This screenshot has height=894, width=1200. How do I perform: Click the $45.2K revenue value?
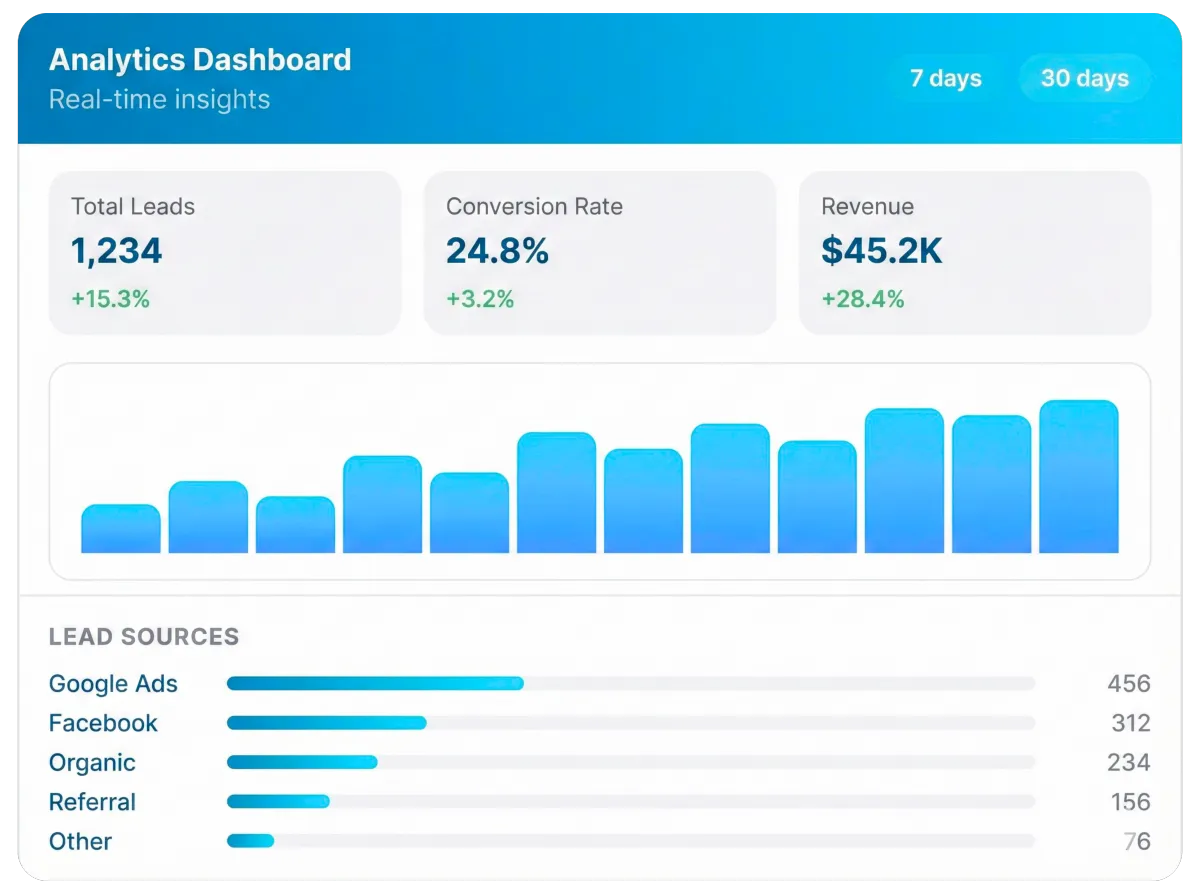coord(881,251)
